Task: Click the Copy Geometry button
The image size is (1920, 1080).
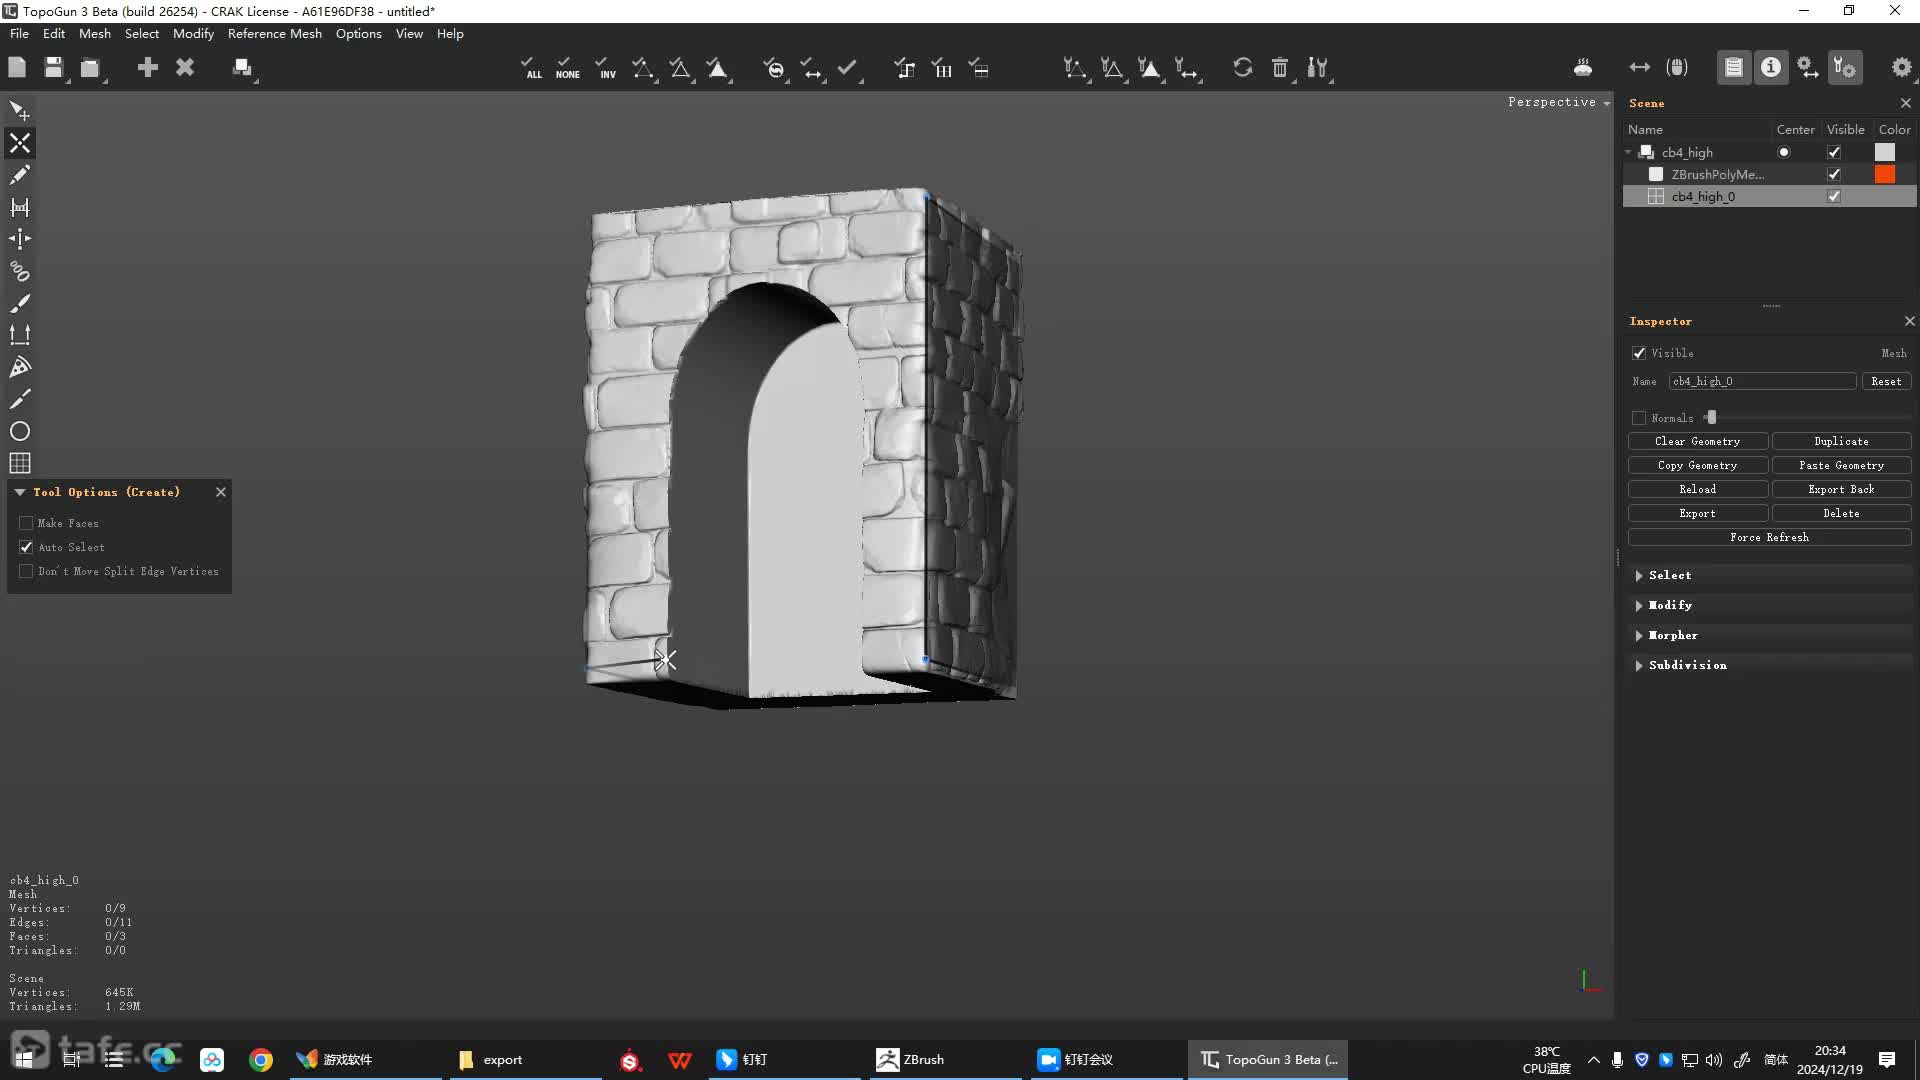Action: tap(1697, 465)
